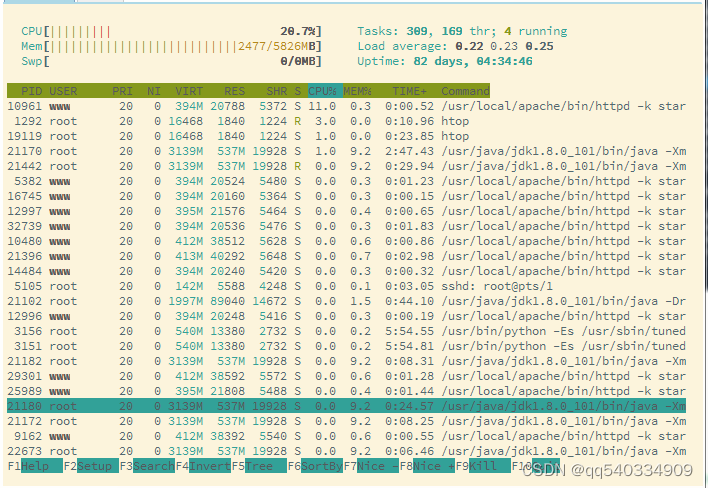Sort processes by RES column
Viewport: 708px width, 488px height.
pyautogui.click(x=234, y=91)
